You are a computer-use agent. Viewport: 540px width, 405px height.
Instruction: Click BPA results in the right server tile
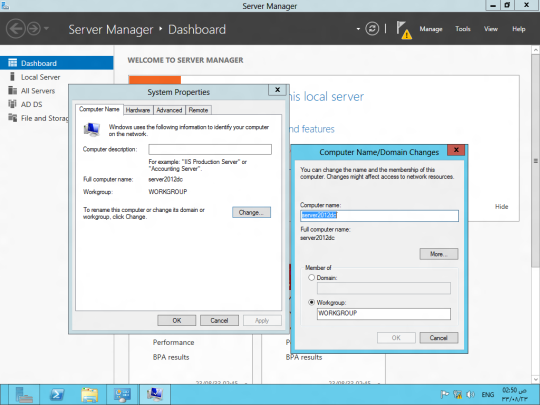(304, 357)
